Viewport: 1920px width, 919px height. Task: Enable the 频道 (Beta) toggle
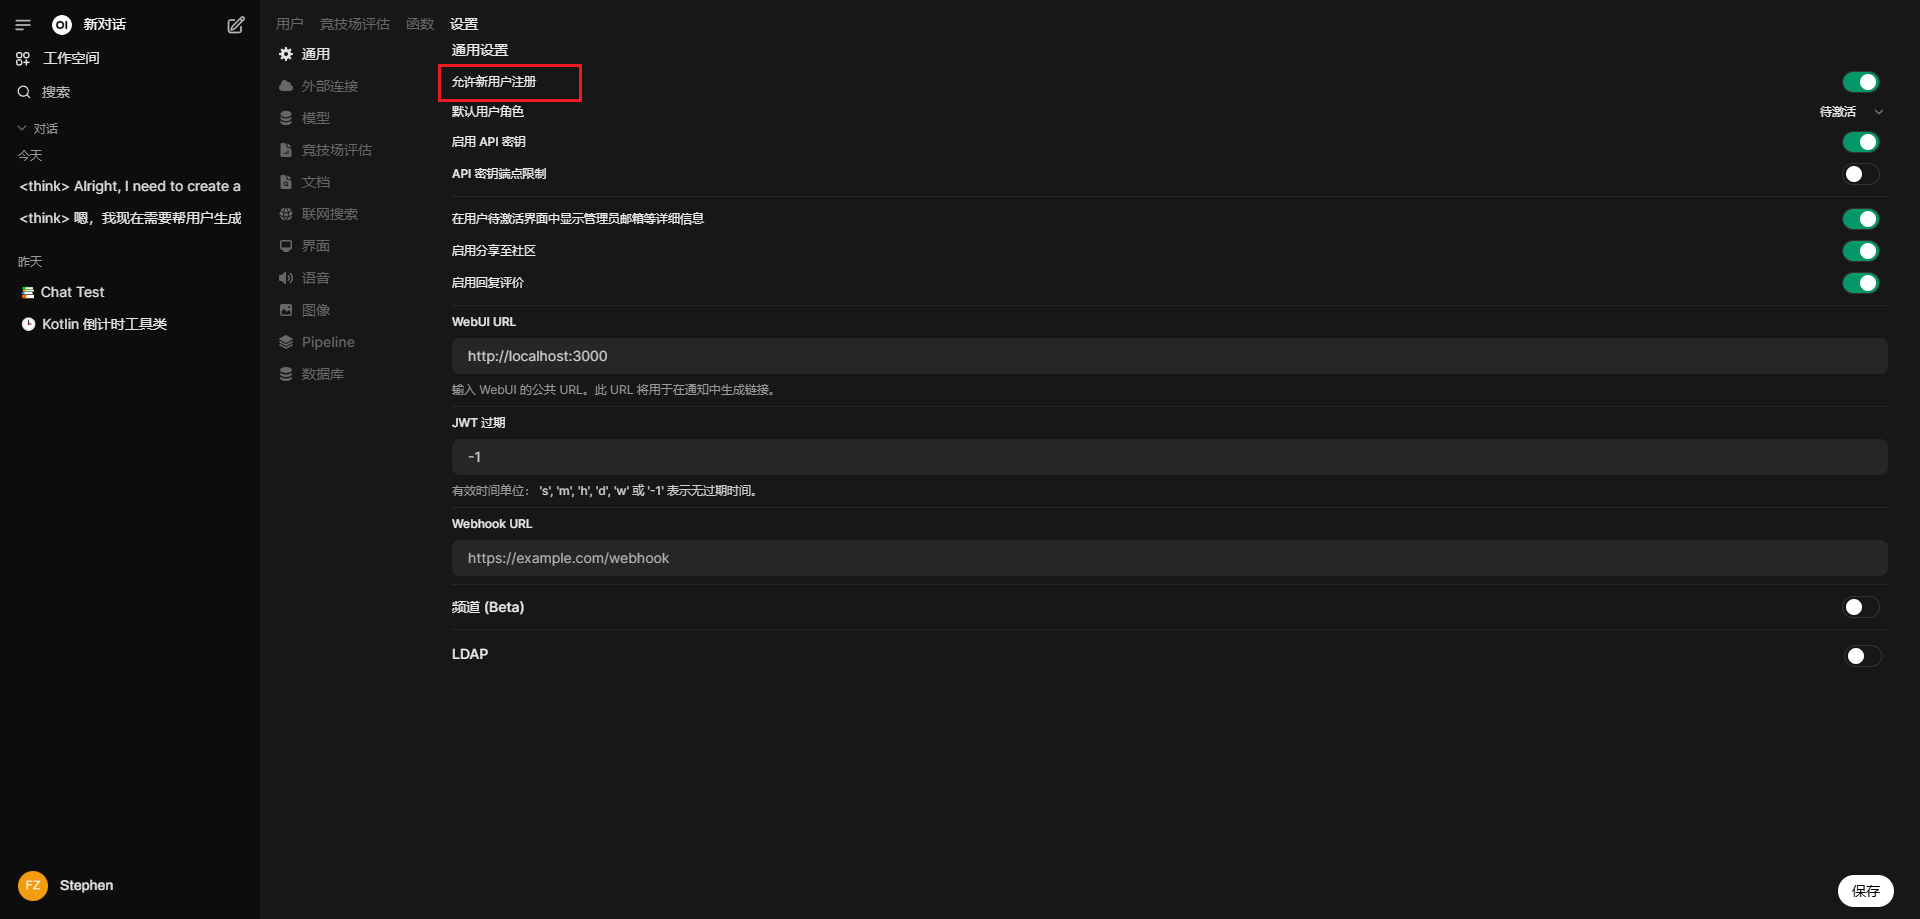pos(1860,607)
